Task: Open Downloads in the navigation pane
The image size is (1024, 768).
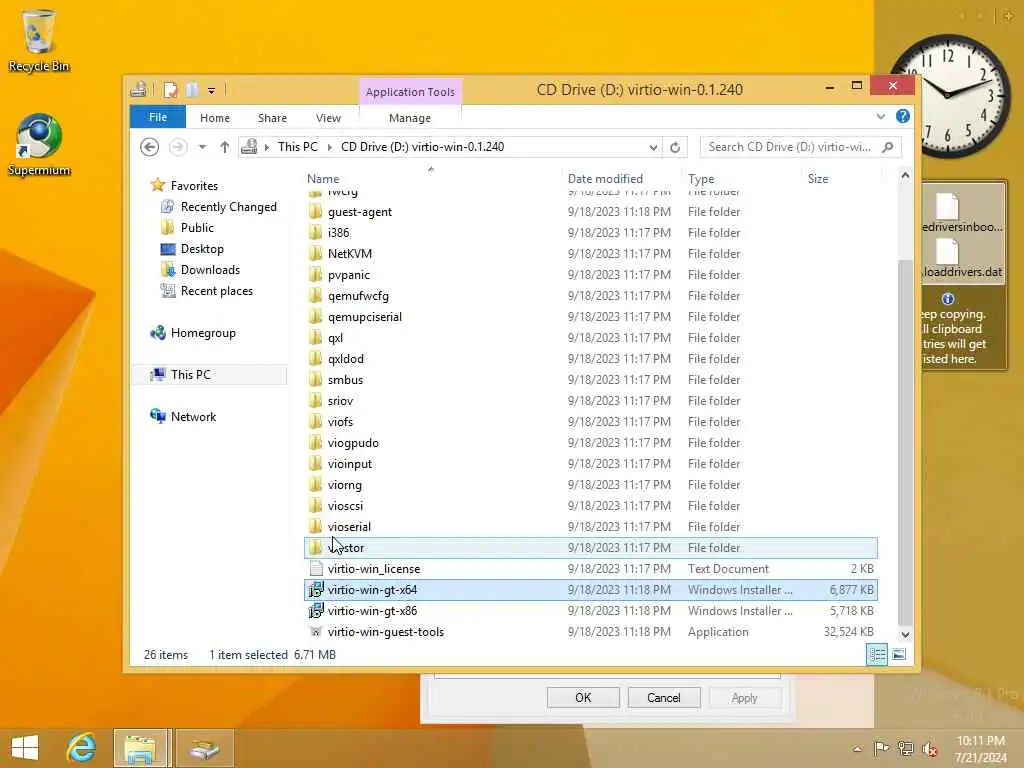Action: 210,270
